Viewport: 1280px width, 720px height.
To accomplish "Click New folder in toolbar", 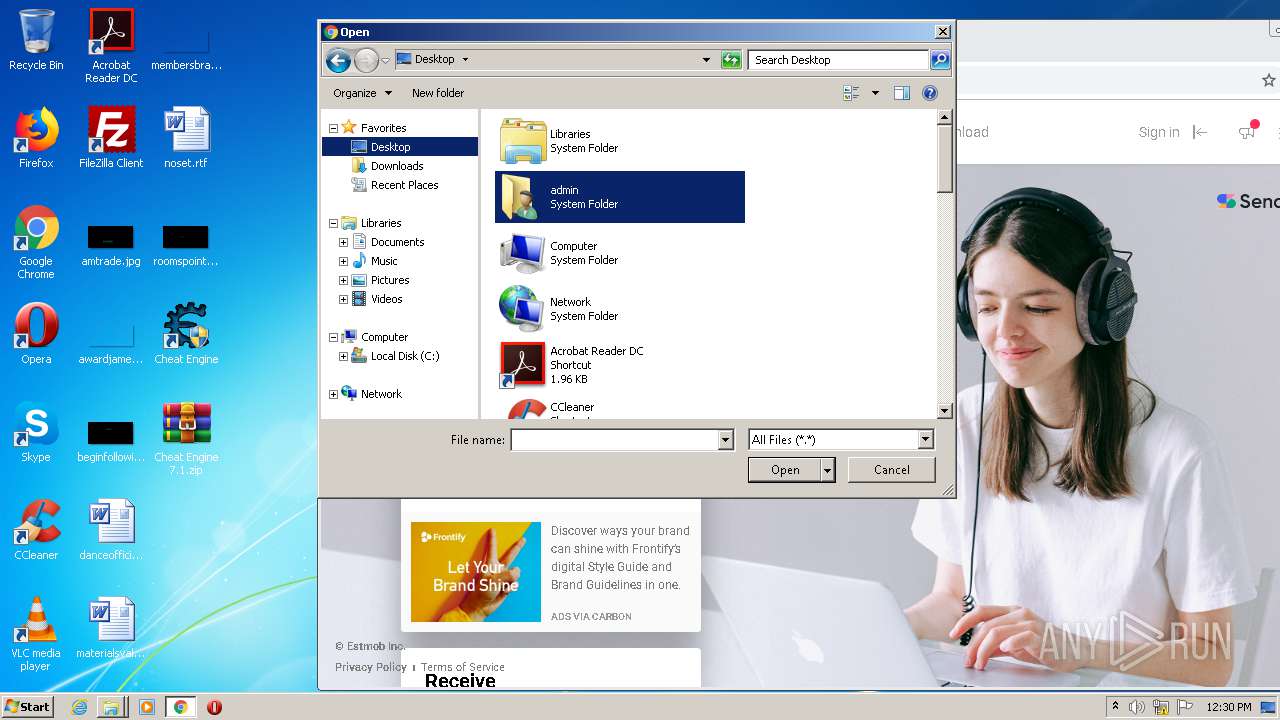I will 438,93.
